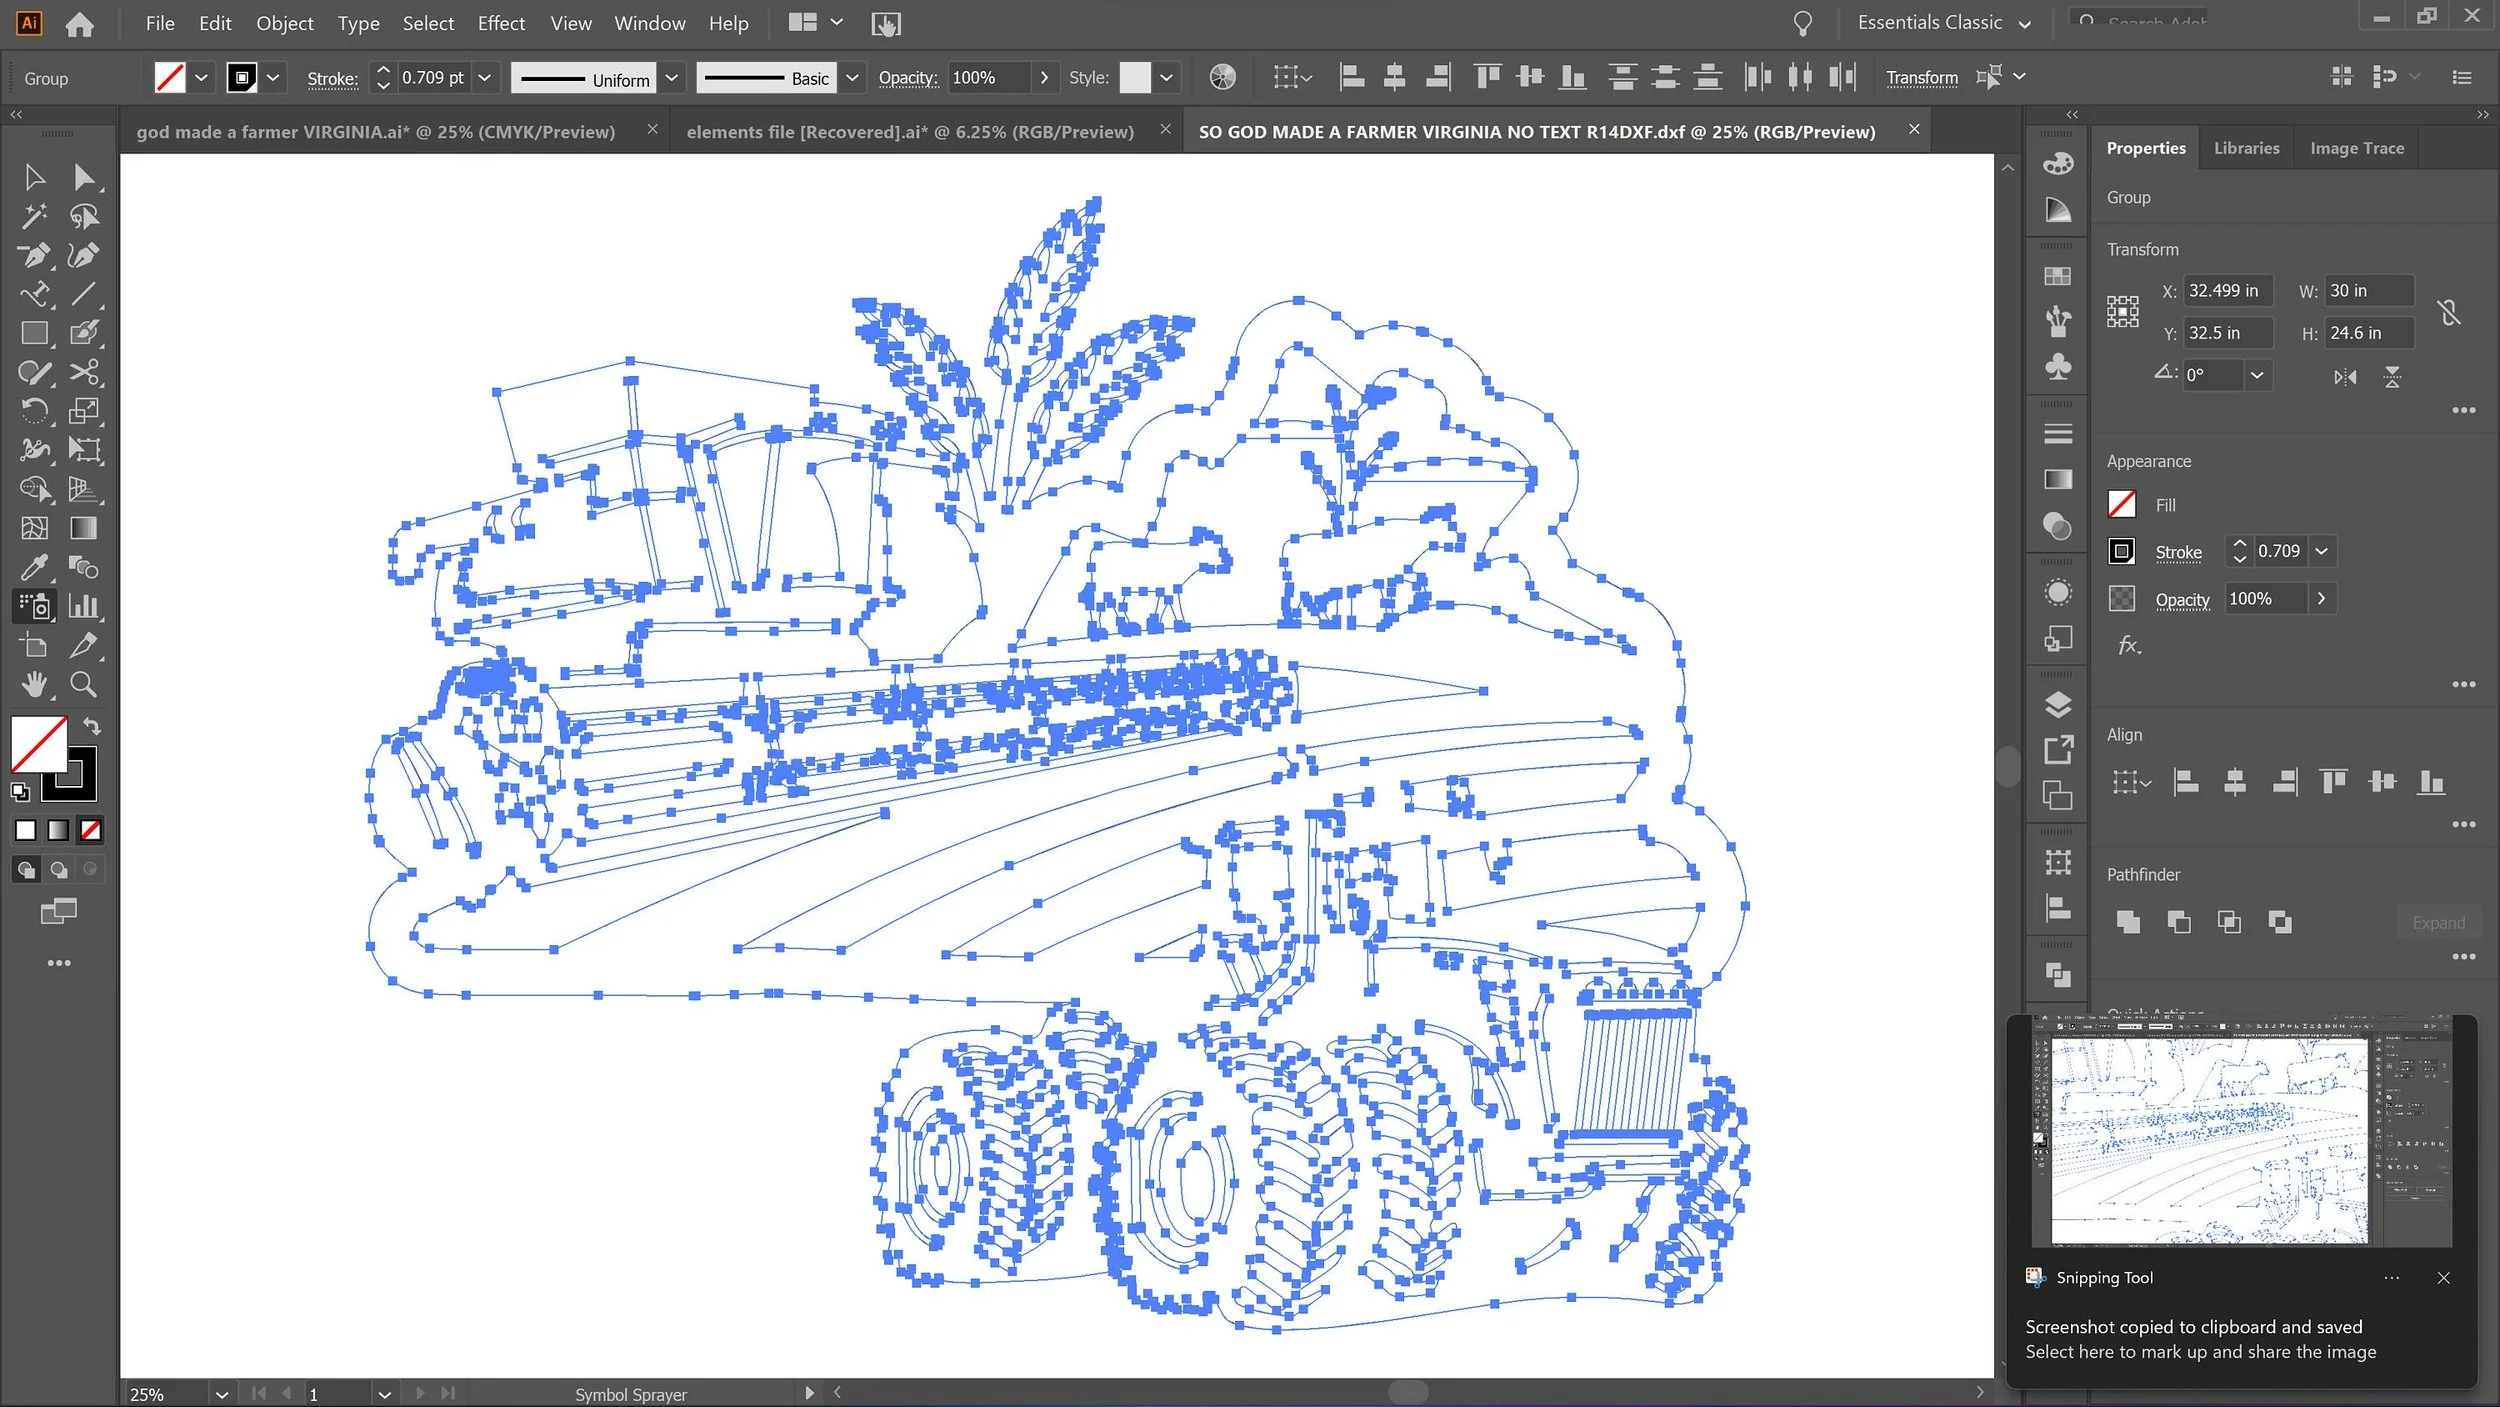The width and height of the screenshot is (2500, 1407).
Task: Click the Unite pathfinder icon
Action: pyautogui.click(x=2128, y=922)
